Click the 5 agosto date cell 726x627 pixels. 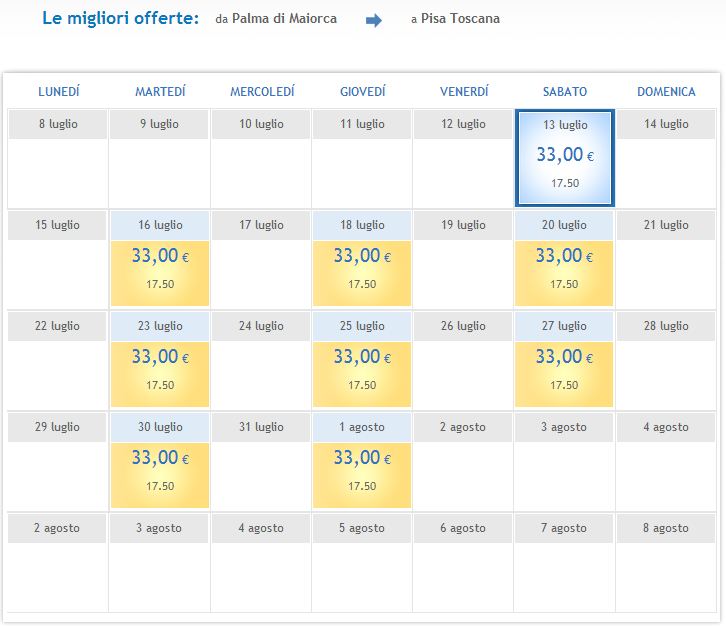[362, 528]
